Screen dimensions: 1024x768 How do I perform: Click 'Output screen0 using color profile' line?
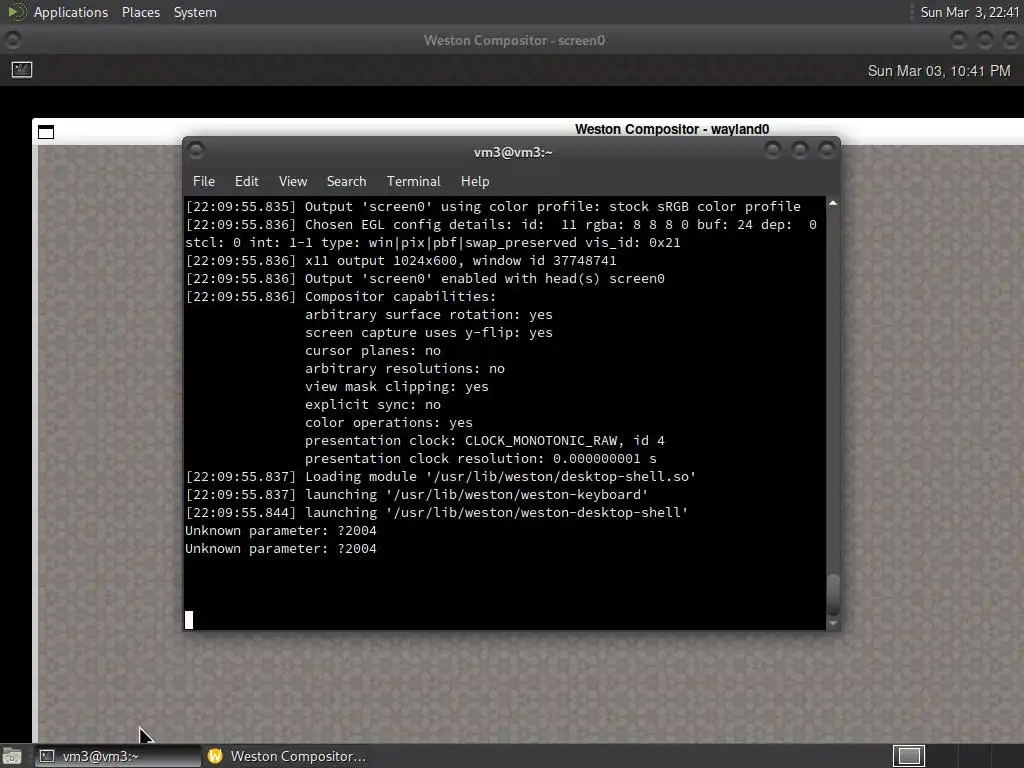pyautogui.click(x=493, y=206)
